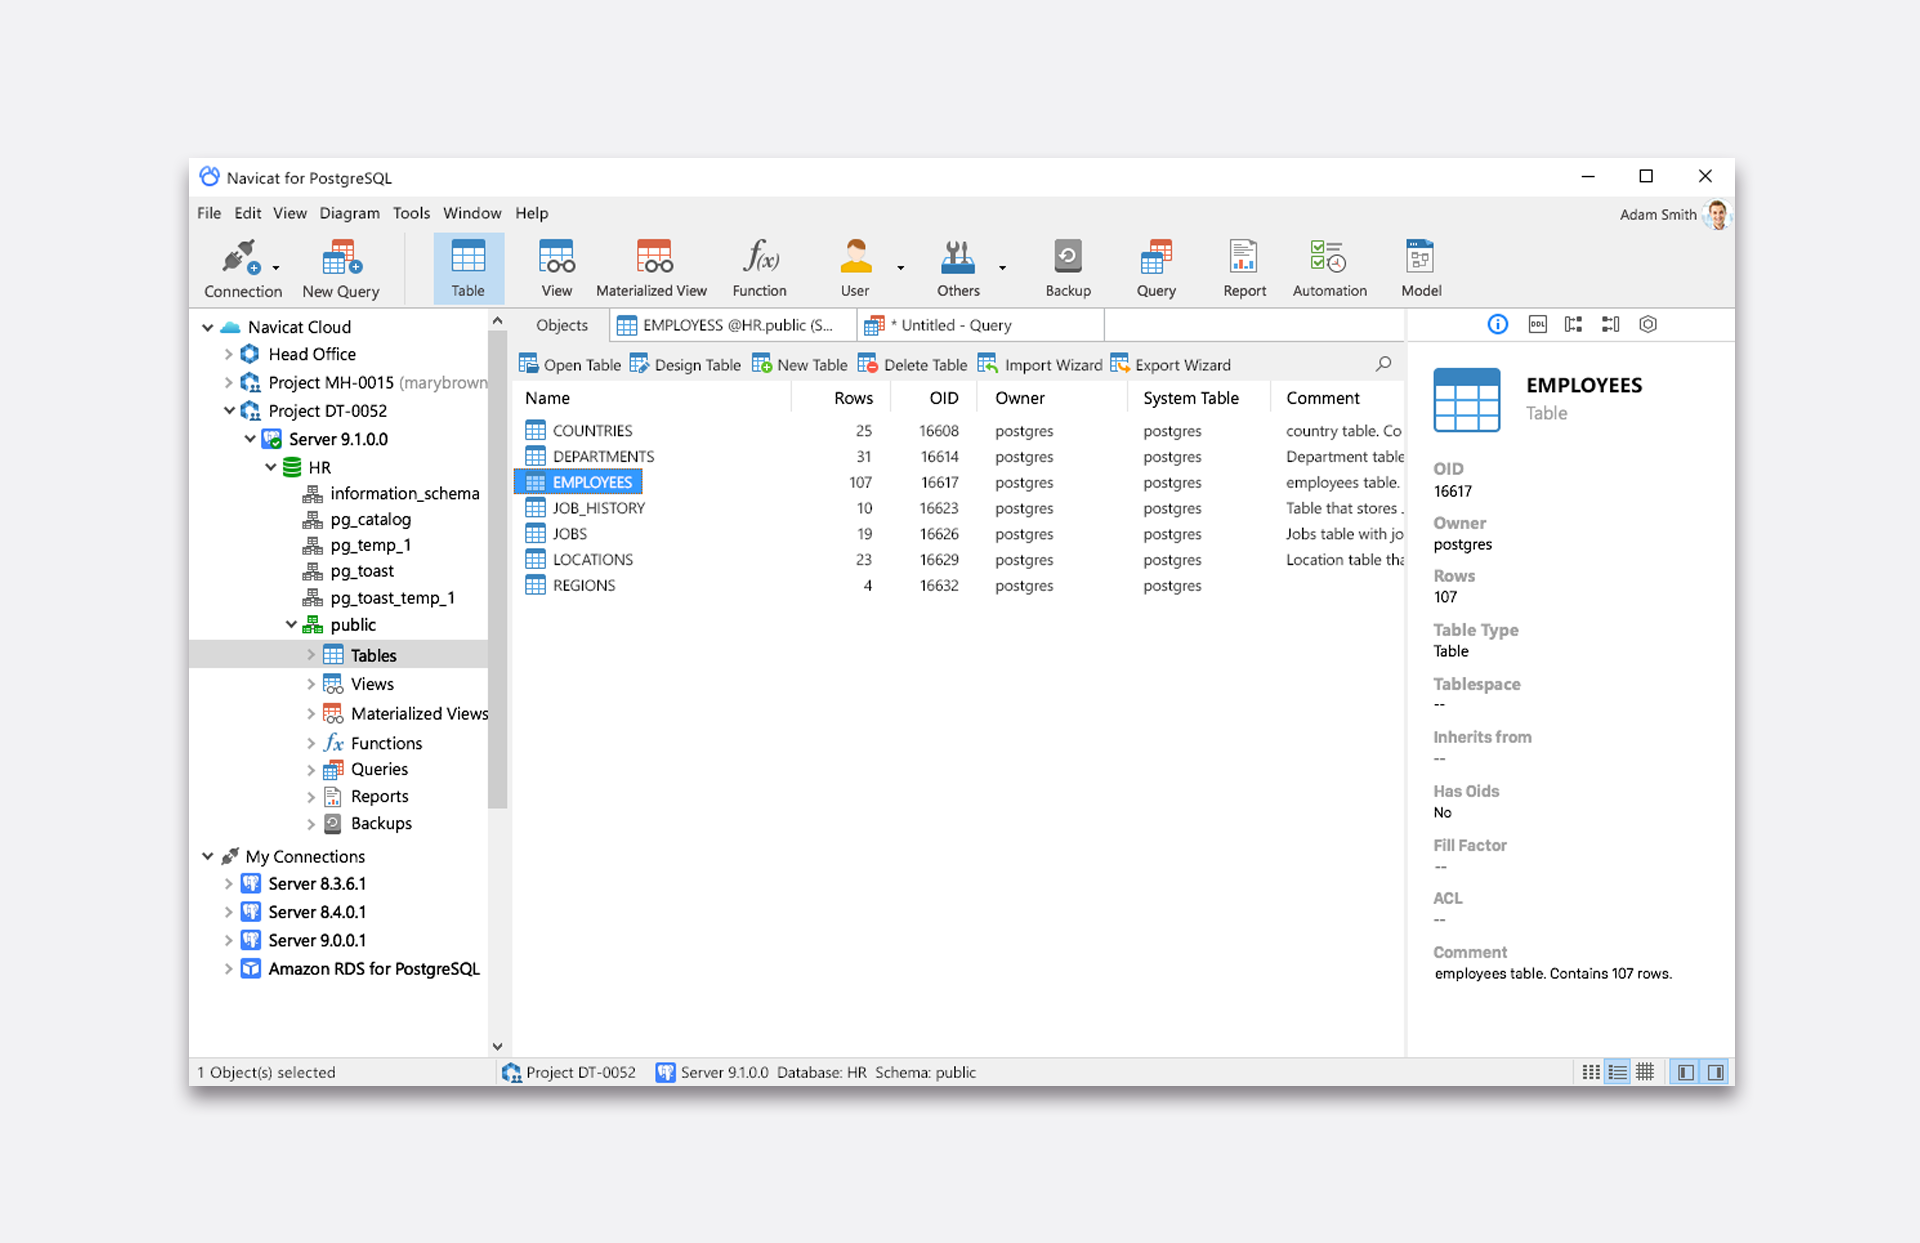Toggle the right information pane visibility

click(x=1715, y=1072)
